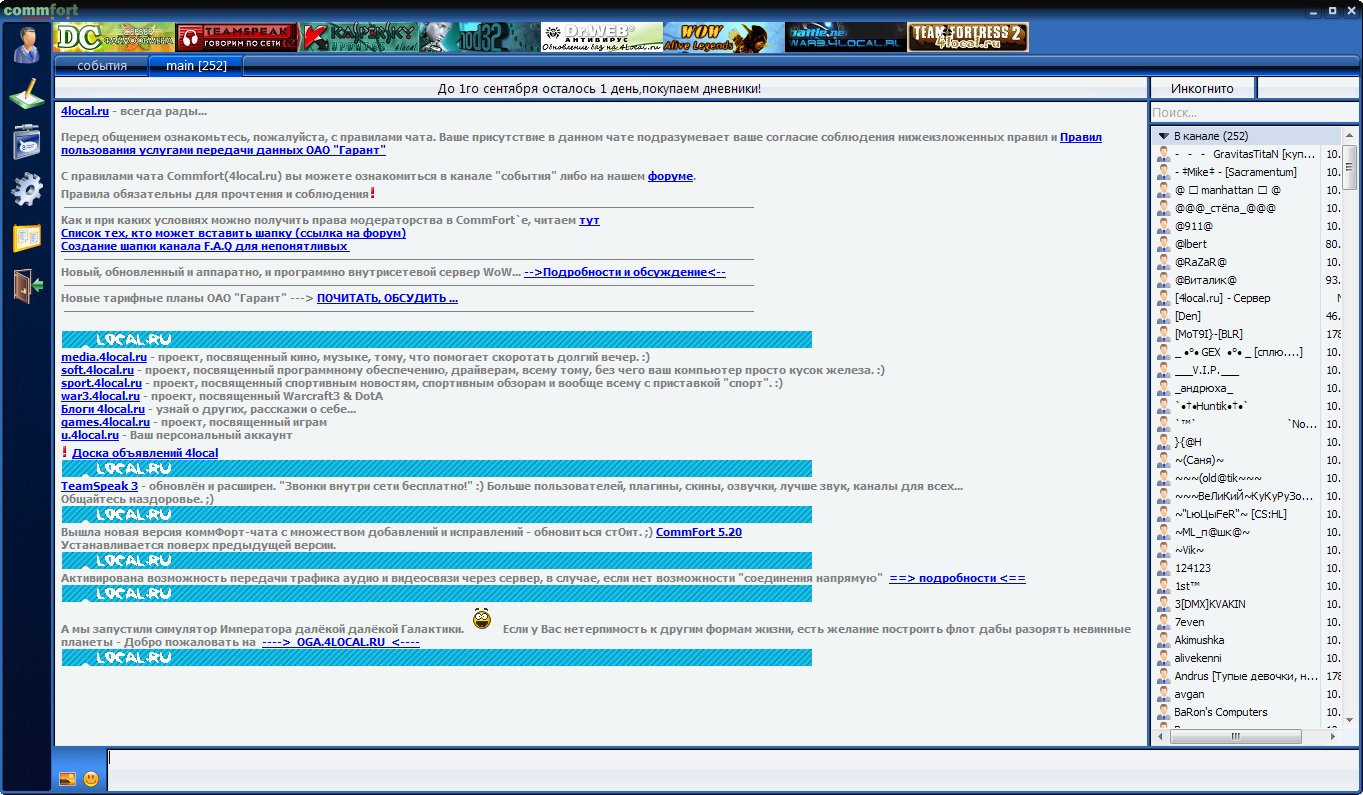Image resolution: width=1363 pixels, height=795 pixels.
Task: Click the pencil and notepad sidebar icon
Action: click(27, 93)
